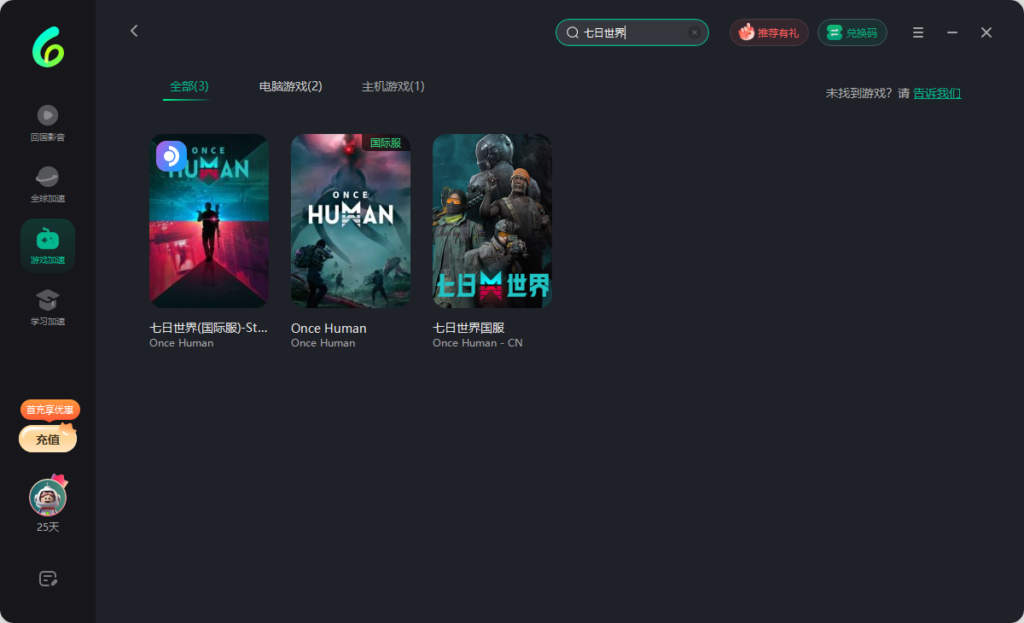1024x623 pixels.
Task: Open the 告诉我们 link
Action: tap(936, 93)
